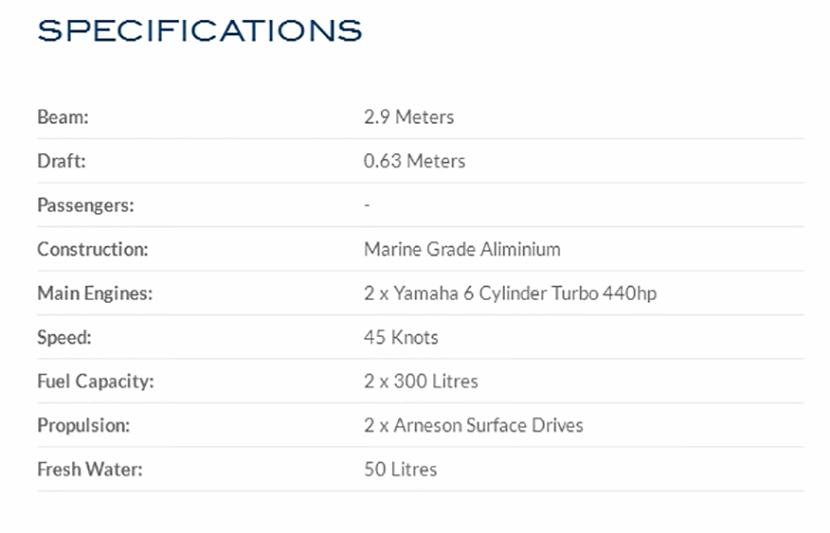Click the Propulsion label

(83, 425)
